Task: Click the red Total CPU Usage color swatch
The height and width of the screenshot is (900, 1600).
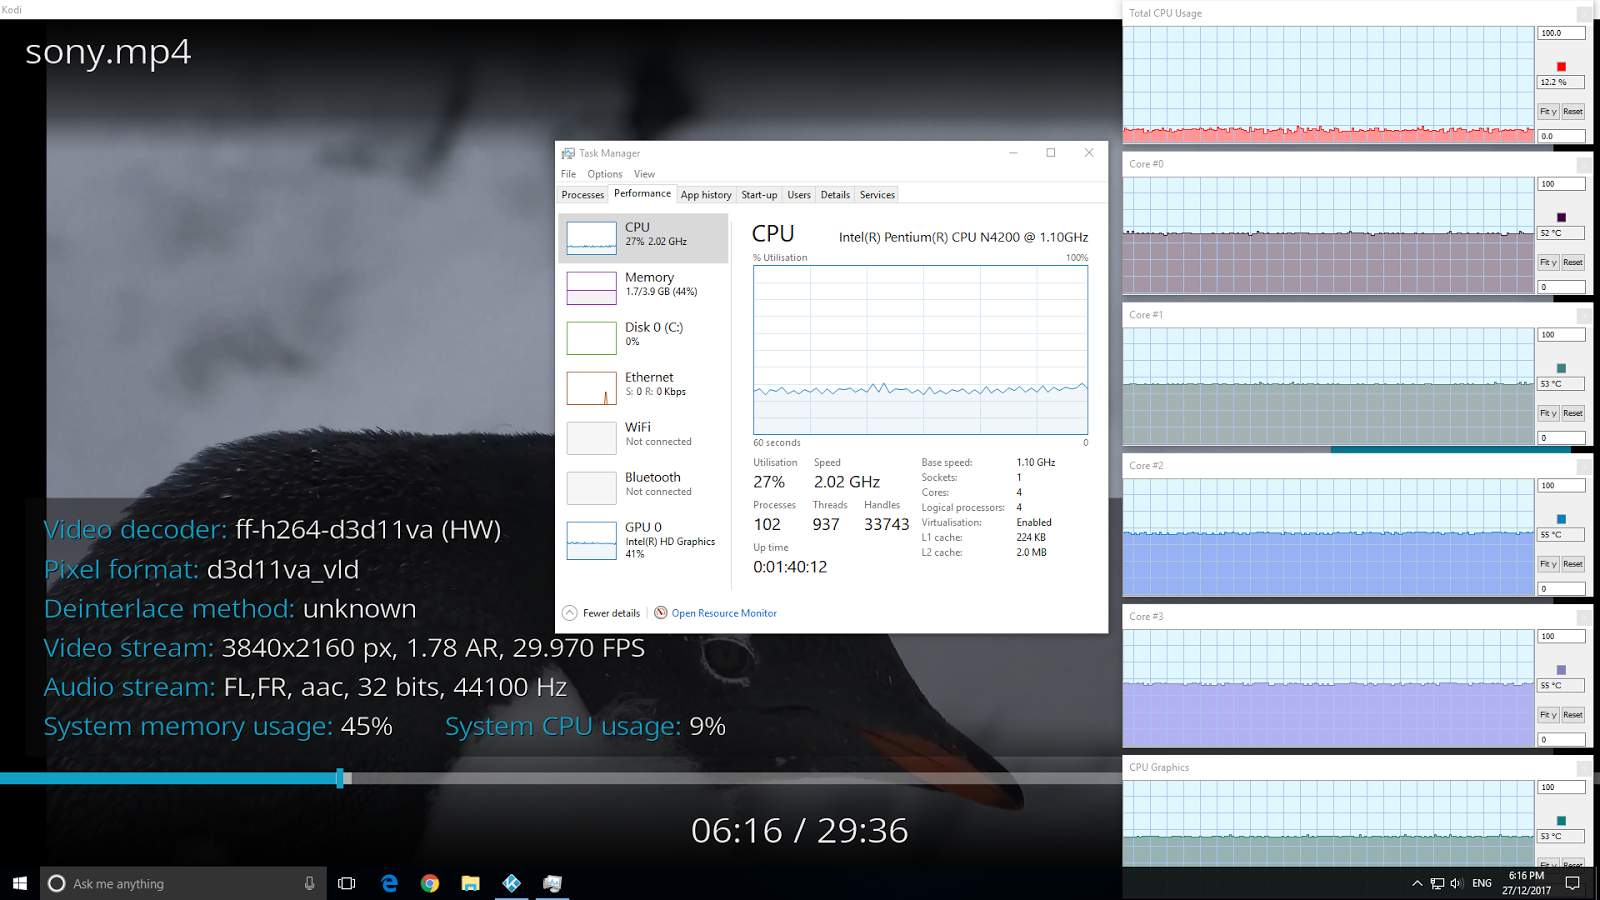Action: (1561, 67)
